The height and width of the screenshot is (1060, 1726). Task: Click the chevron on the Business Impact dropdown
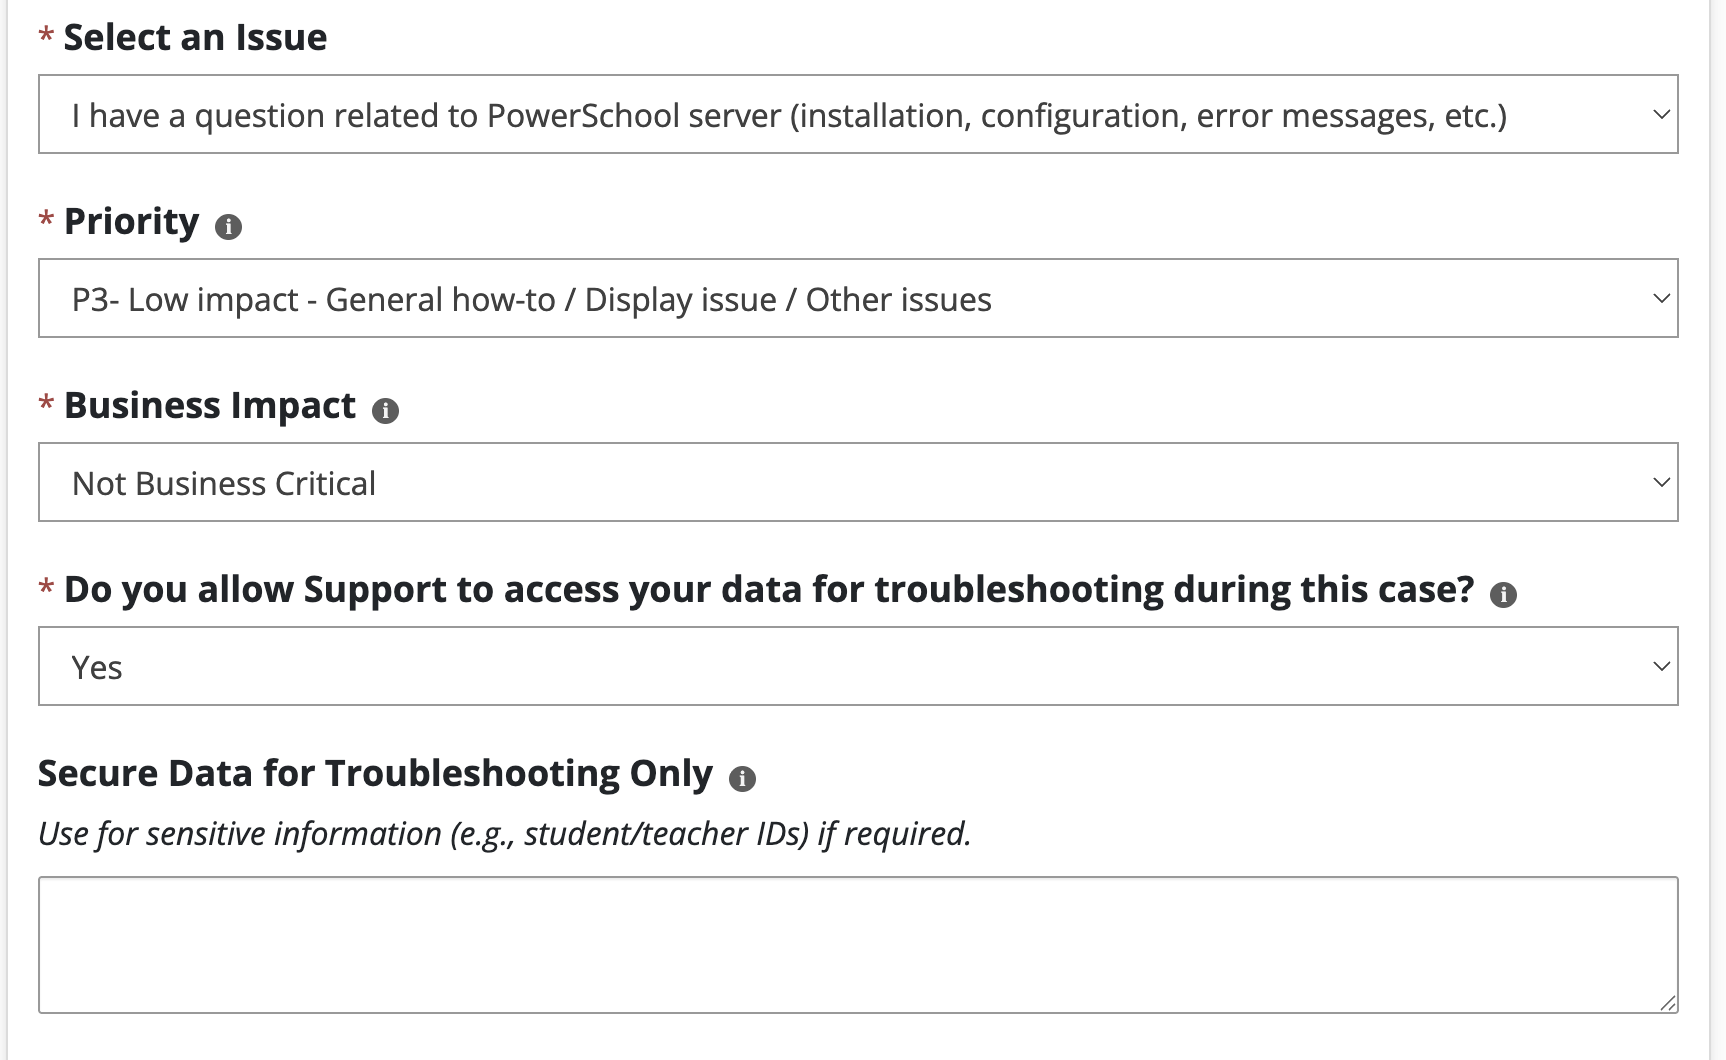[1660, 482]
